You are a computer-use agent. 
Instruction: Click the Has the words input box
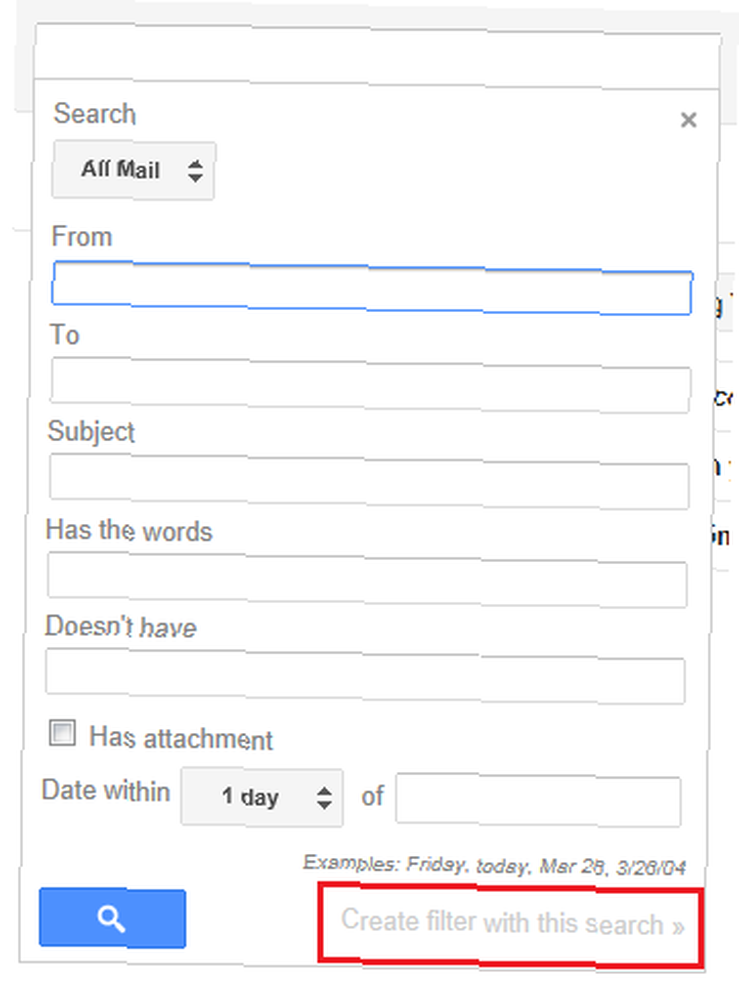click(367, 579)
